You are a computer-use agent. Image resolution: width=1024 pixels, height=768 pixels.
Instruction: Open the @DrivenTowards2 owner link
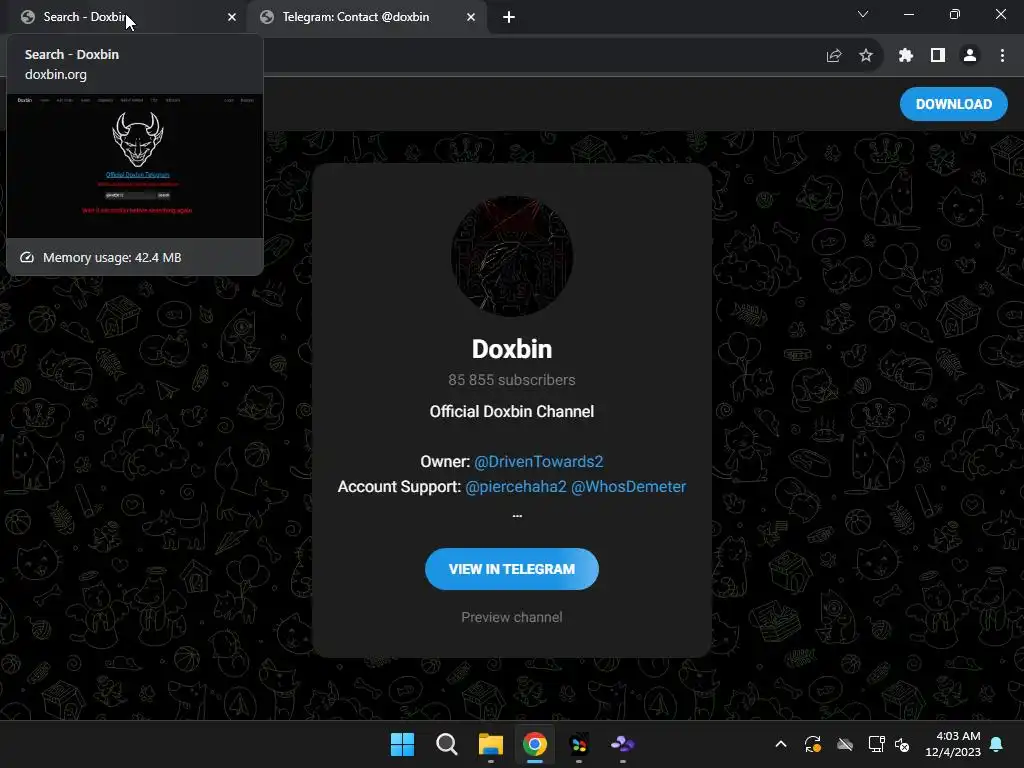[538, 462]
